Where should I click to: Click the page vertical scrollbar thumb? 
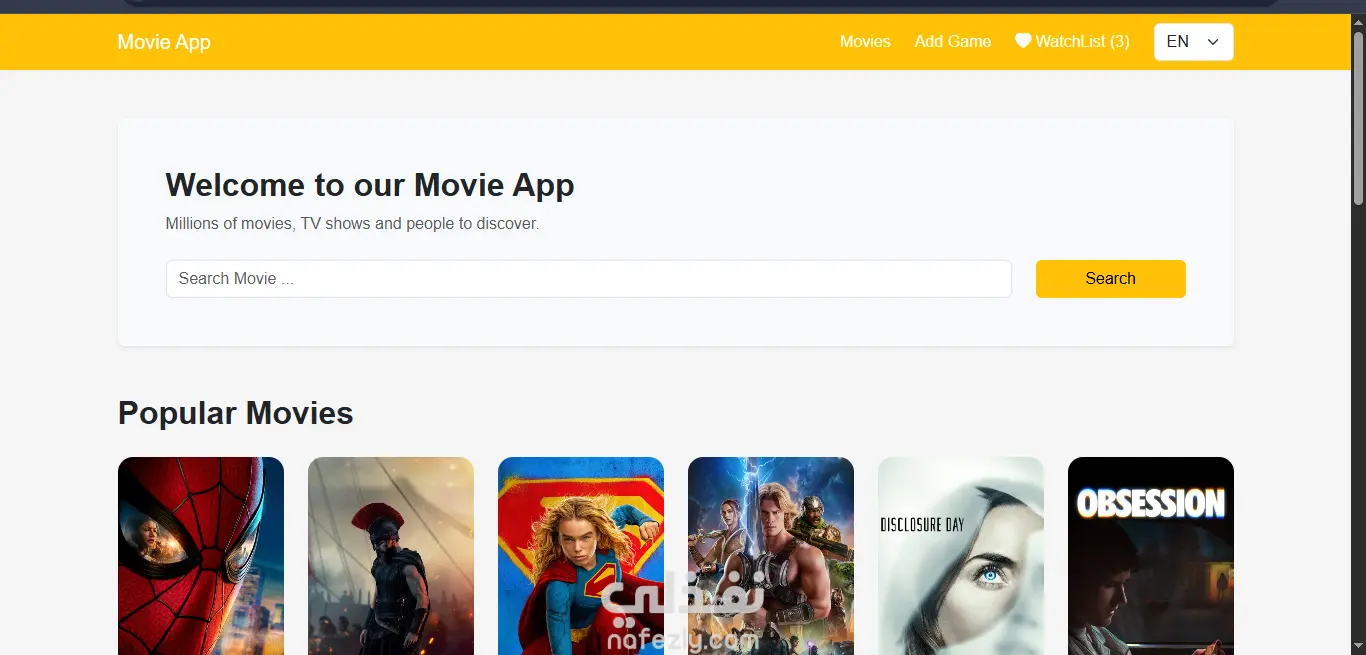tap(1358, 118)
